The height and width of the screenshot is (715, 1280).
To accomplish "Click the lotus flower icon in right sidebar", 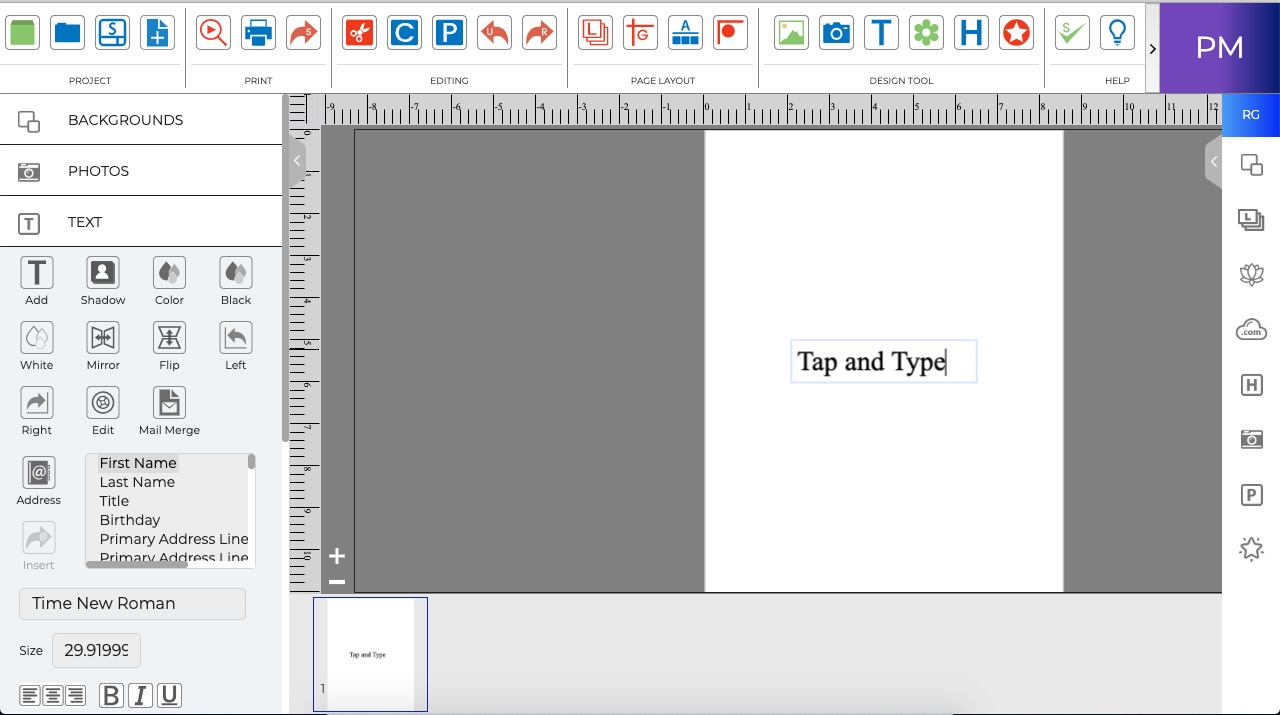I will tap(1251, 275).
